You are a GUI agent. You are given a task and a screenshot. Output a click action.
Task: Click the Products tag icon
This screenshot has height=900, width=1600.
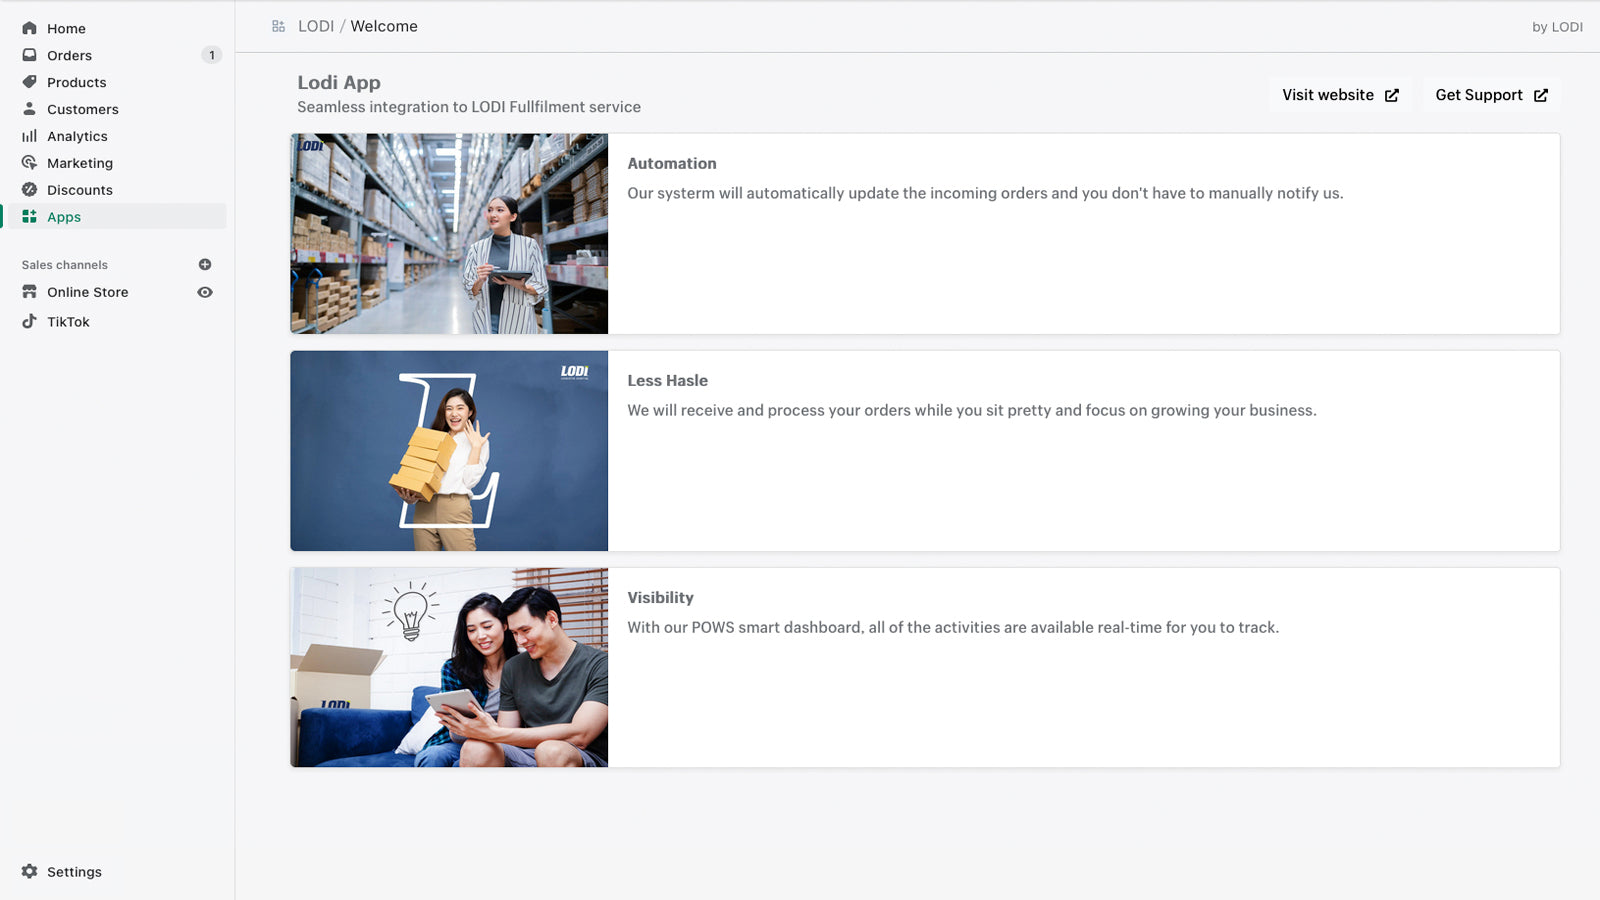click(29, 82)
